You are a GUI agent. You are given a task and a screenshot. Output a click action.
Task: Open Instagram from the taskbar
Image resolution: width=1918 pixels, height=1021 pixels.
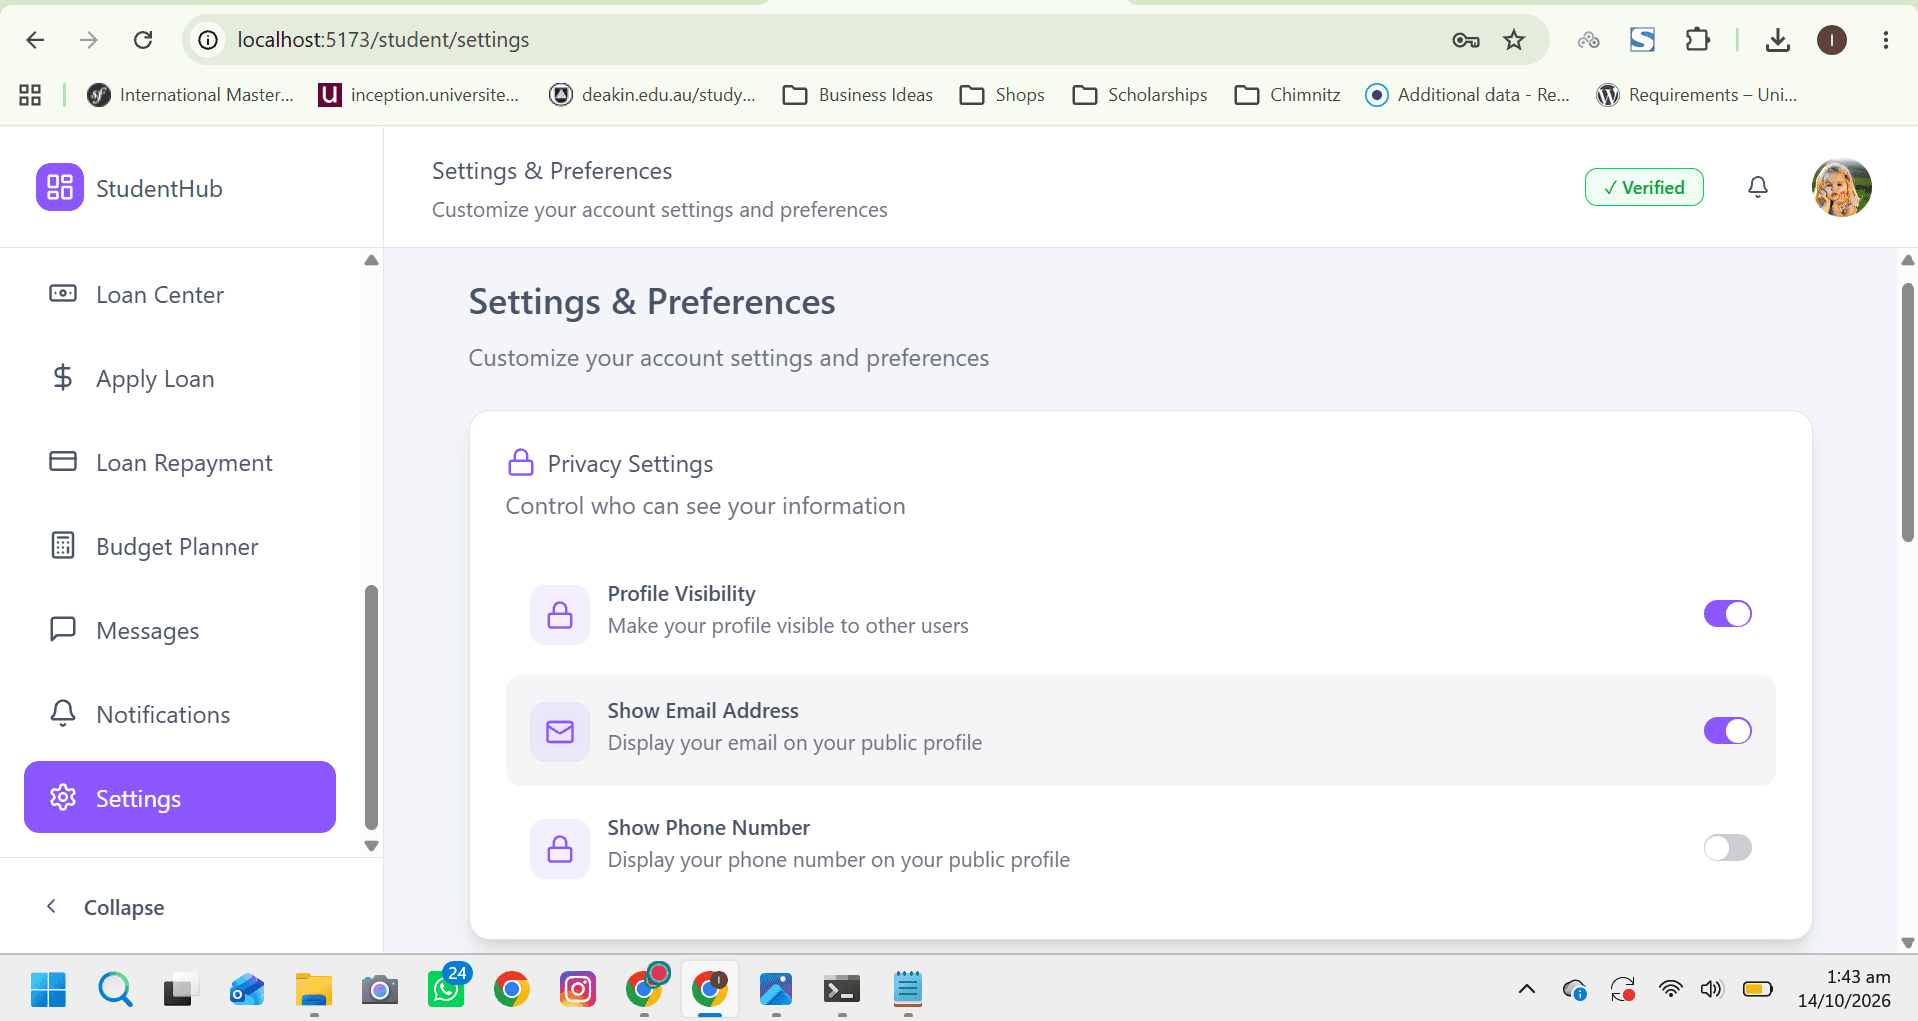[578, 990]
